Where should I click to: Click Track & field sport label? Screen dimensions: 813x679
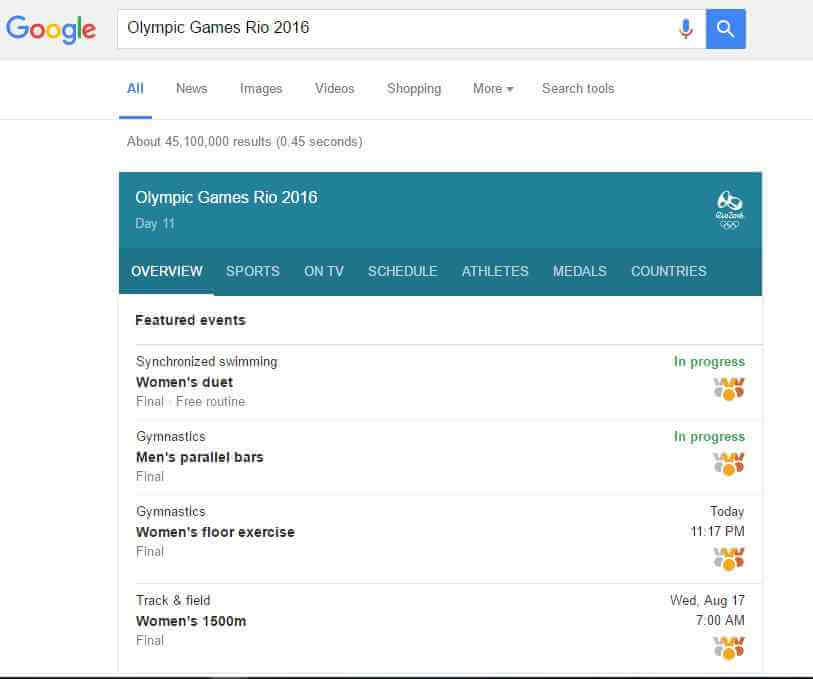pyautogui.click(x=173, y=600)
